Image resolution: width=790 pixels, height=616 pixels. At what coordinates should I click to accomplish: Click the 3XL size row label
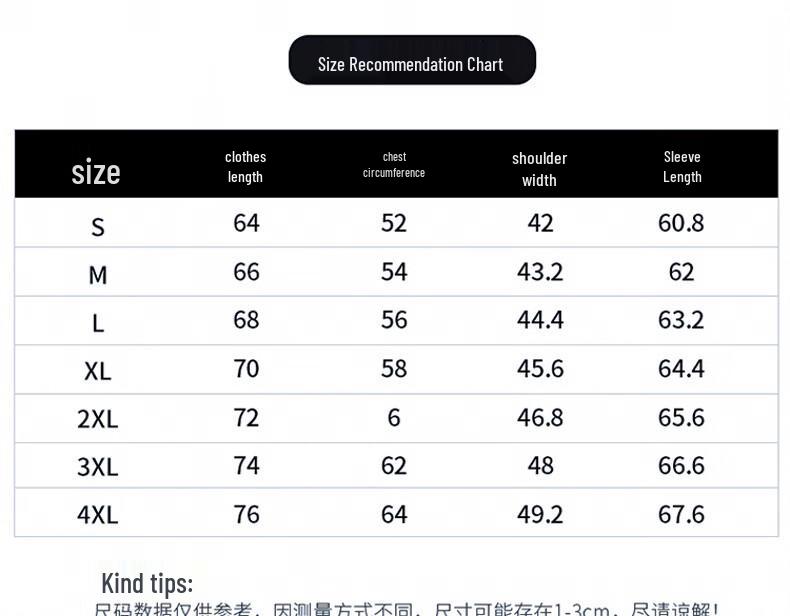tap(98, 467)
